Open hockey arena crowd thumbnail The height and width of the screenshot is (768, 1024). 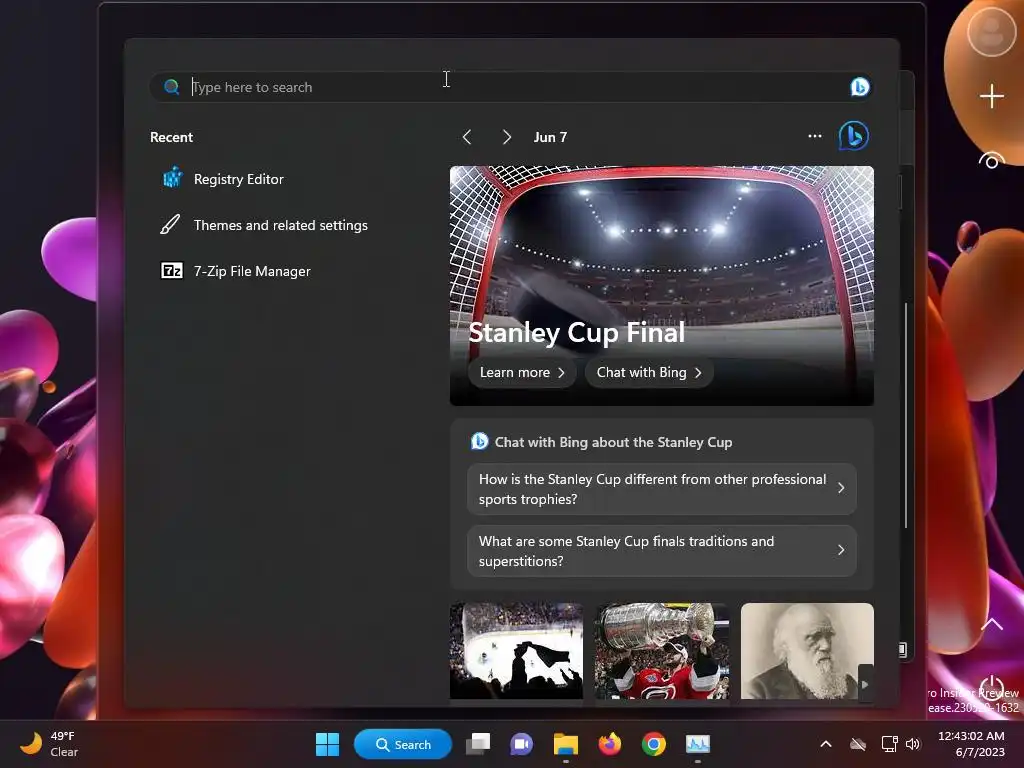pos(516,651)
